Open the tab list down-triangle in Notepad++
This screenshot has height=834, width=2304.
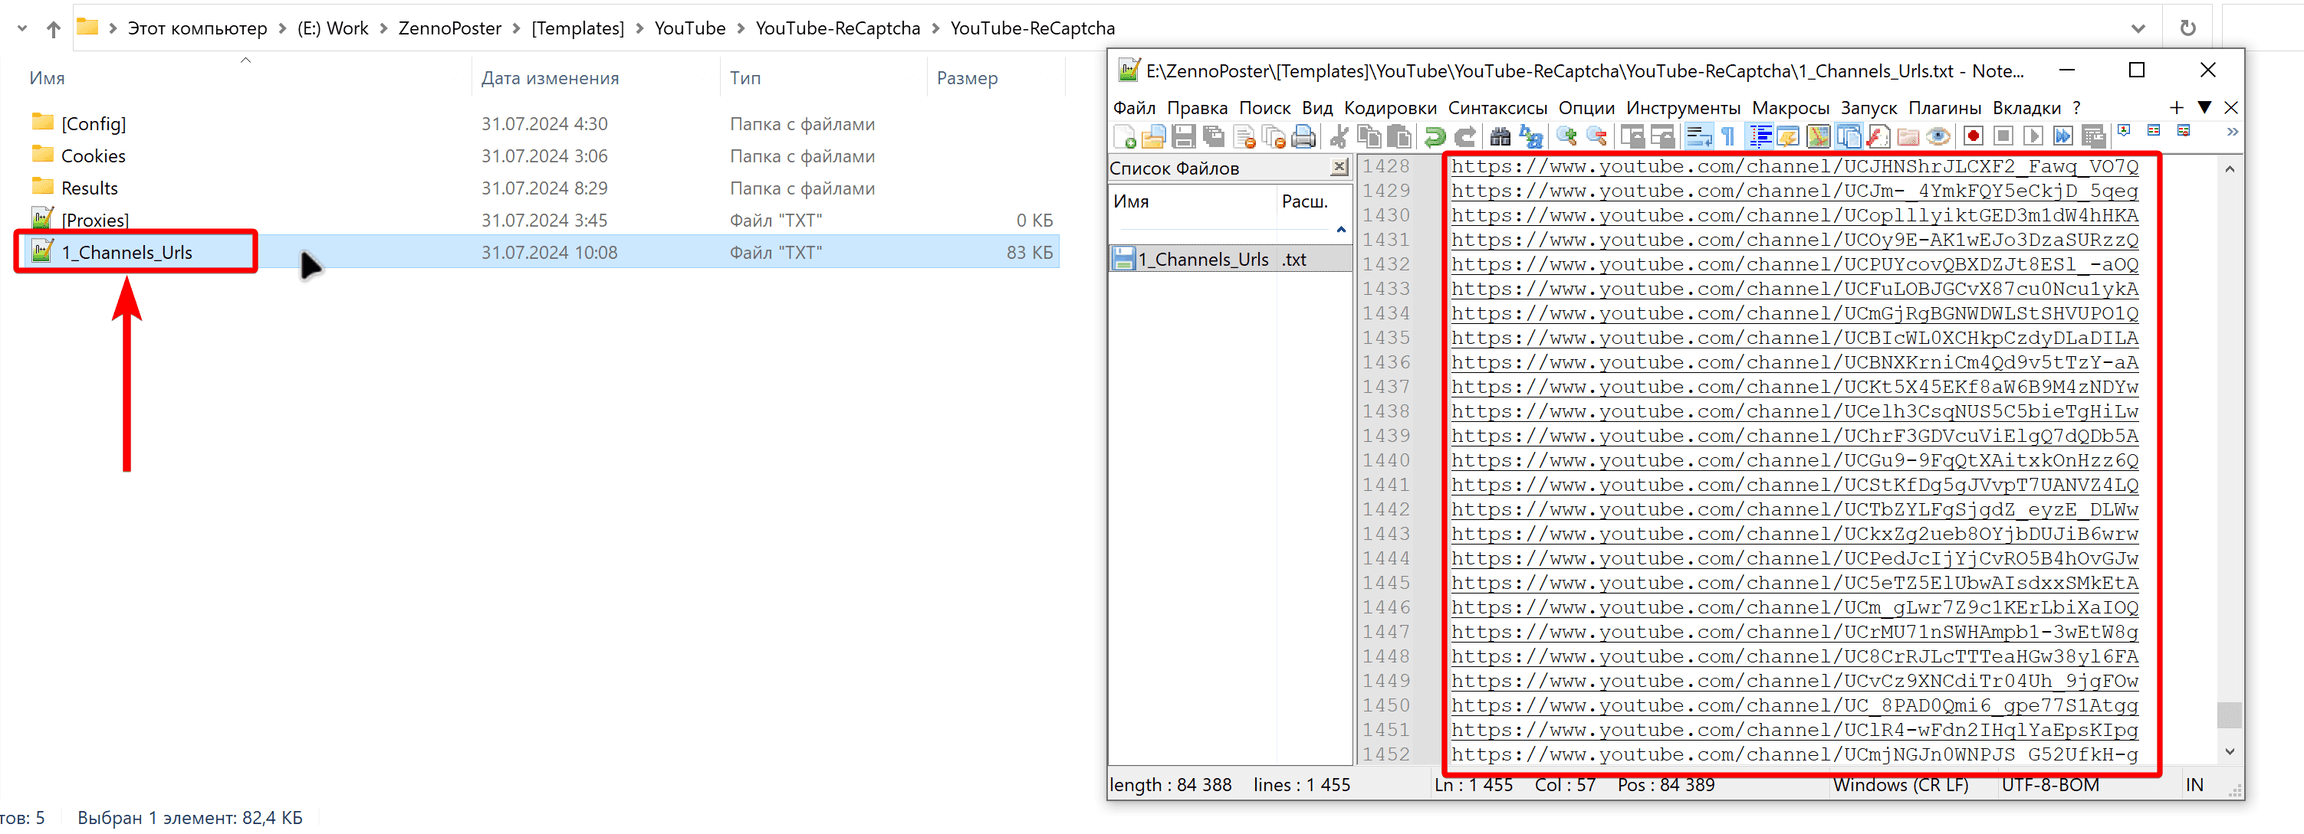tap(2204, 107)
